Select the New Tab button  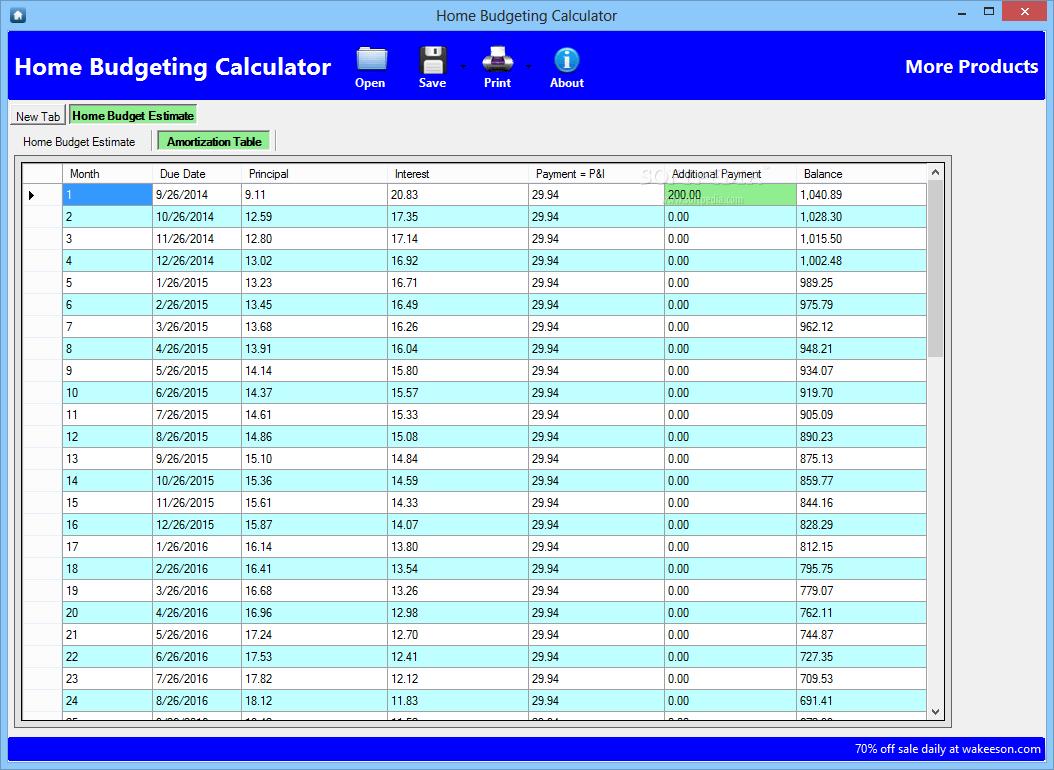point(37,115)
